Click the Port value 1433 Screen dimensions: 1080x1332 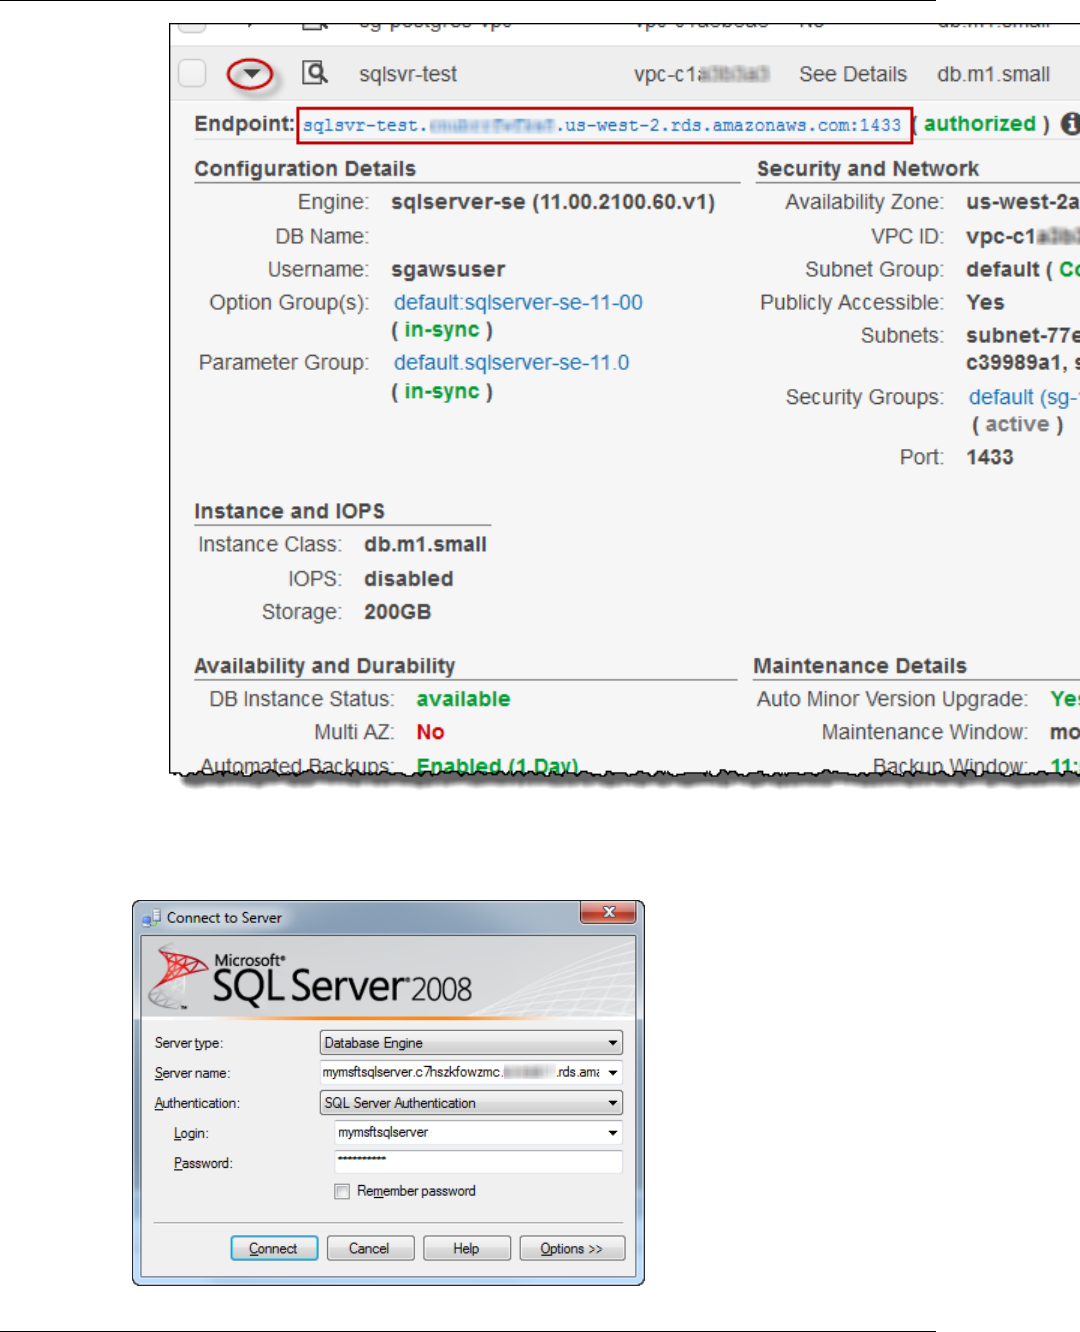tap(990, 457)
